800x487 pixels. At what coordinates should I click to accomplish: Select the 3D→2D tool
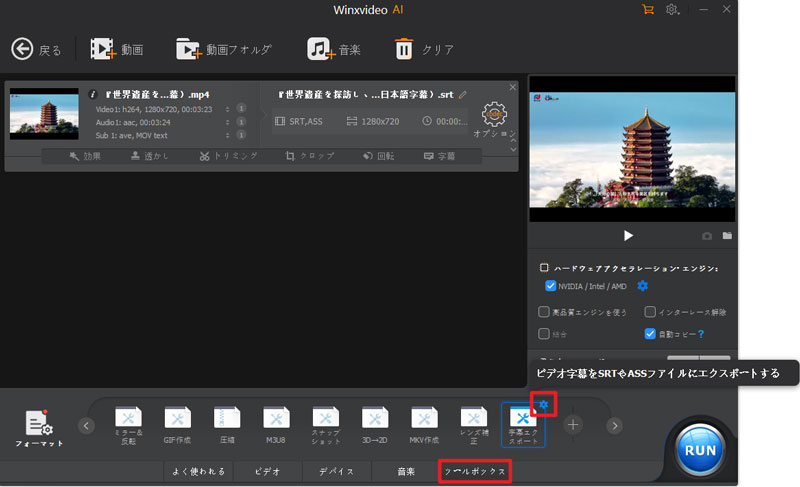point(375,425)
